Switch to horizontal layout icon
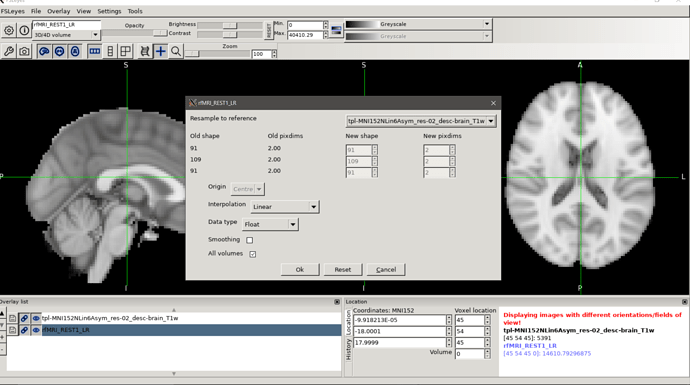The height and width of the screenshot is (385, 690). point(95,51)
